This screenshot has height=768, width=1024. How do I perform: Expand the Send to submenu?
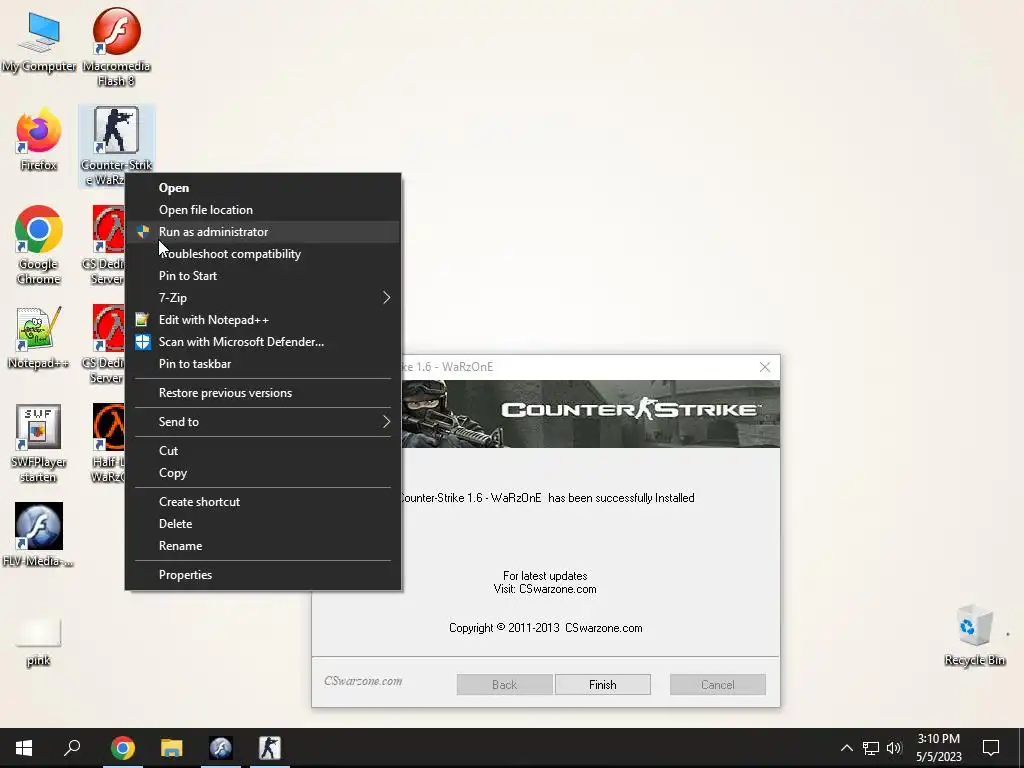pos(263,422)
